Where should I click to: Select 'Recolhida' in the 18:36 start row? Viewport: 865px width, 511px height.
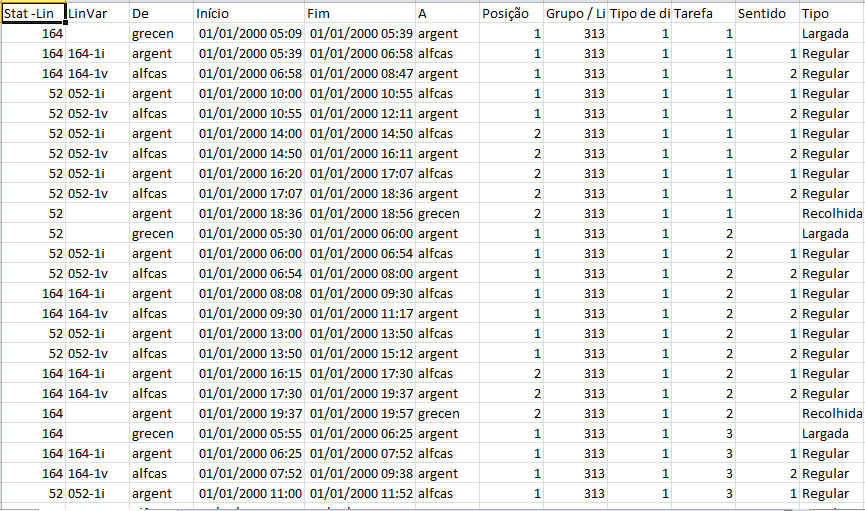[x=832, y=214]
